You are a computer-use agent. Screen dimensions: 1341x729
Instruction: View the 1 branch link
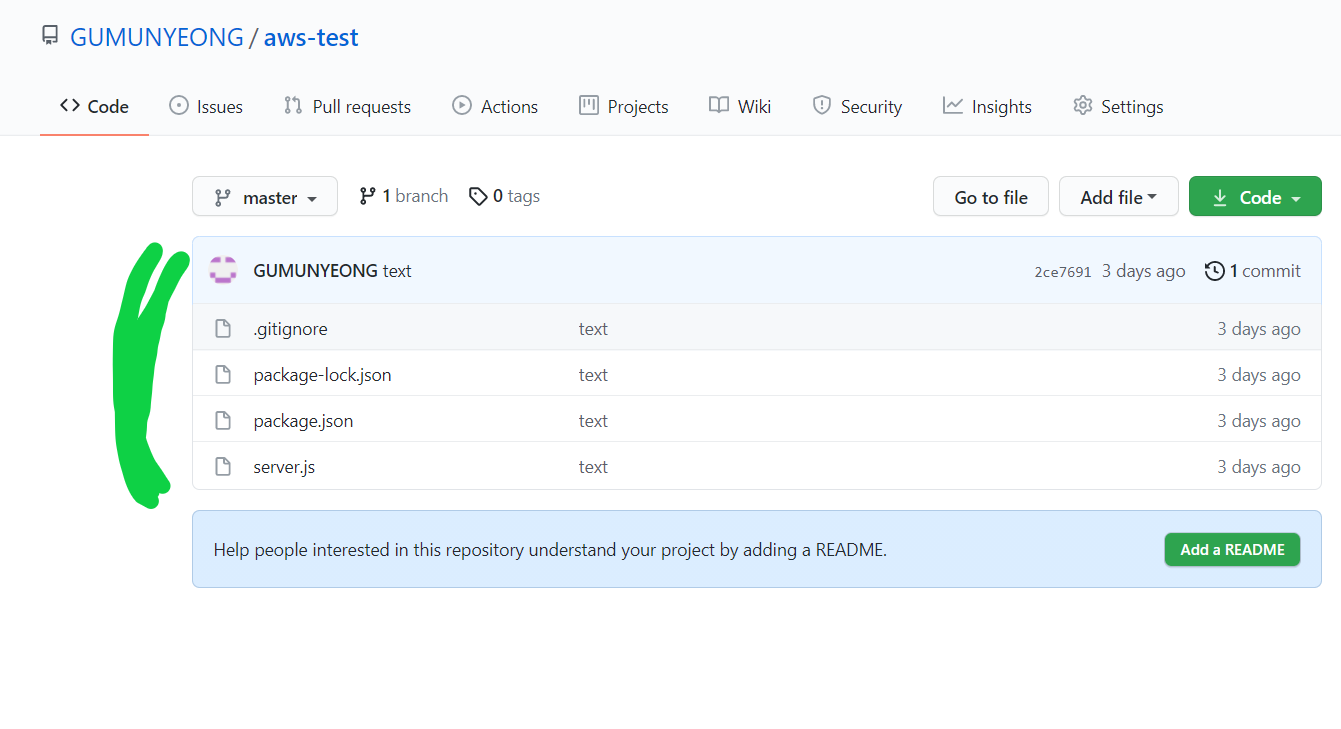tap(404, 196)
